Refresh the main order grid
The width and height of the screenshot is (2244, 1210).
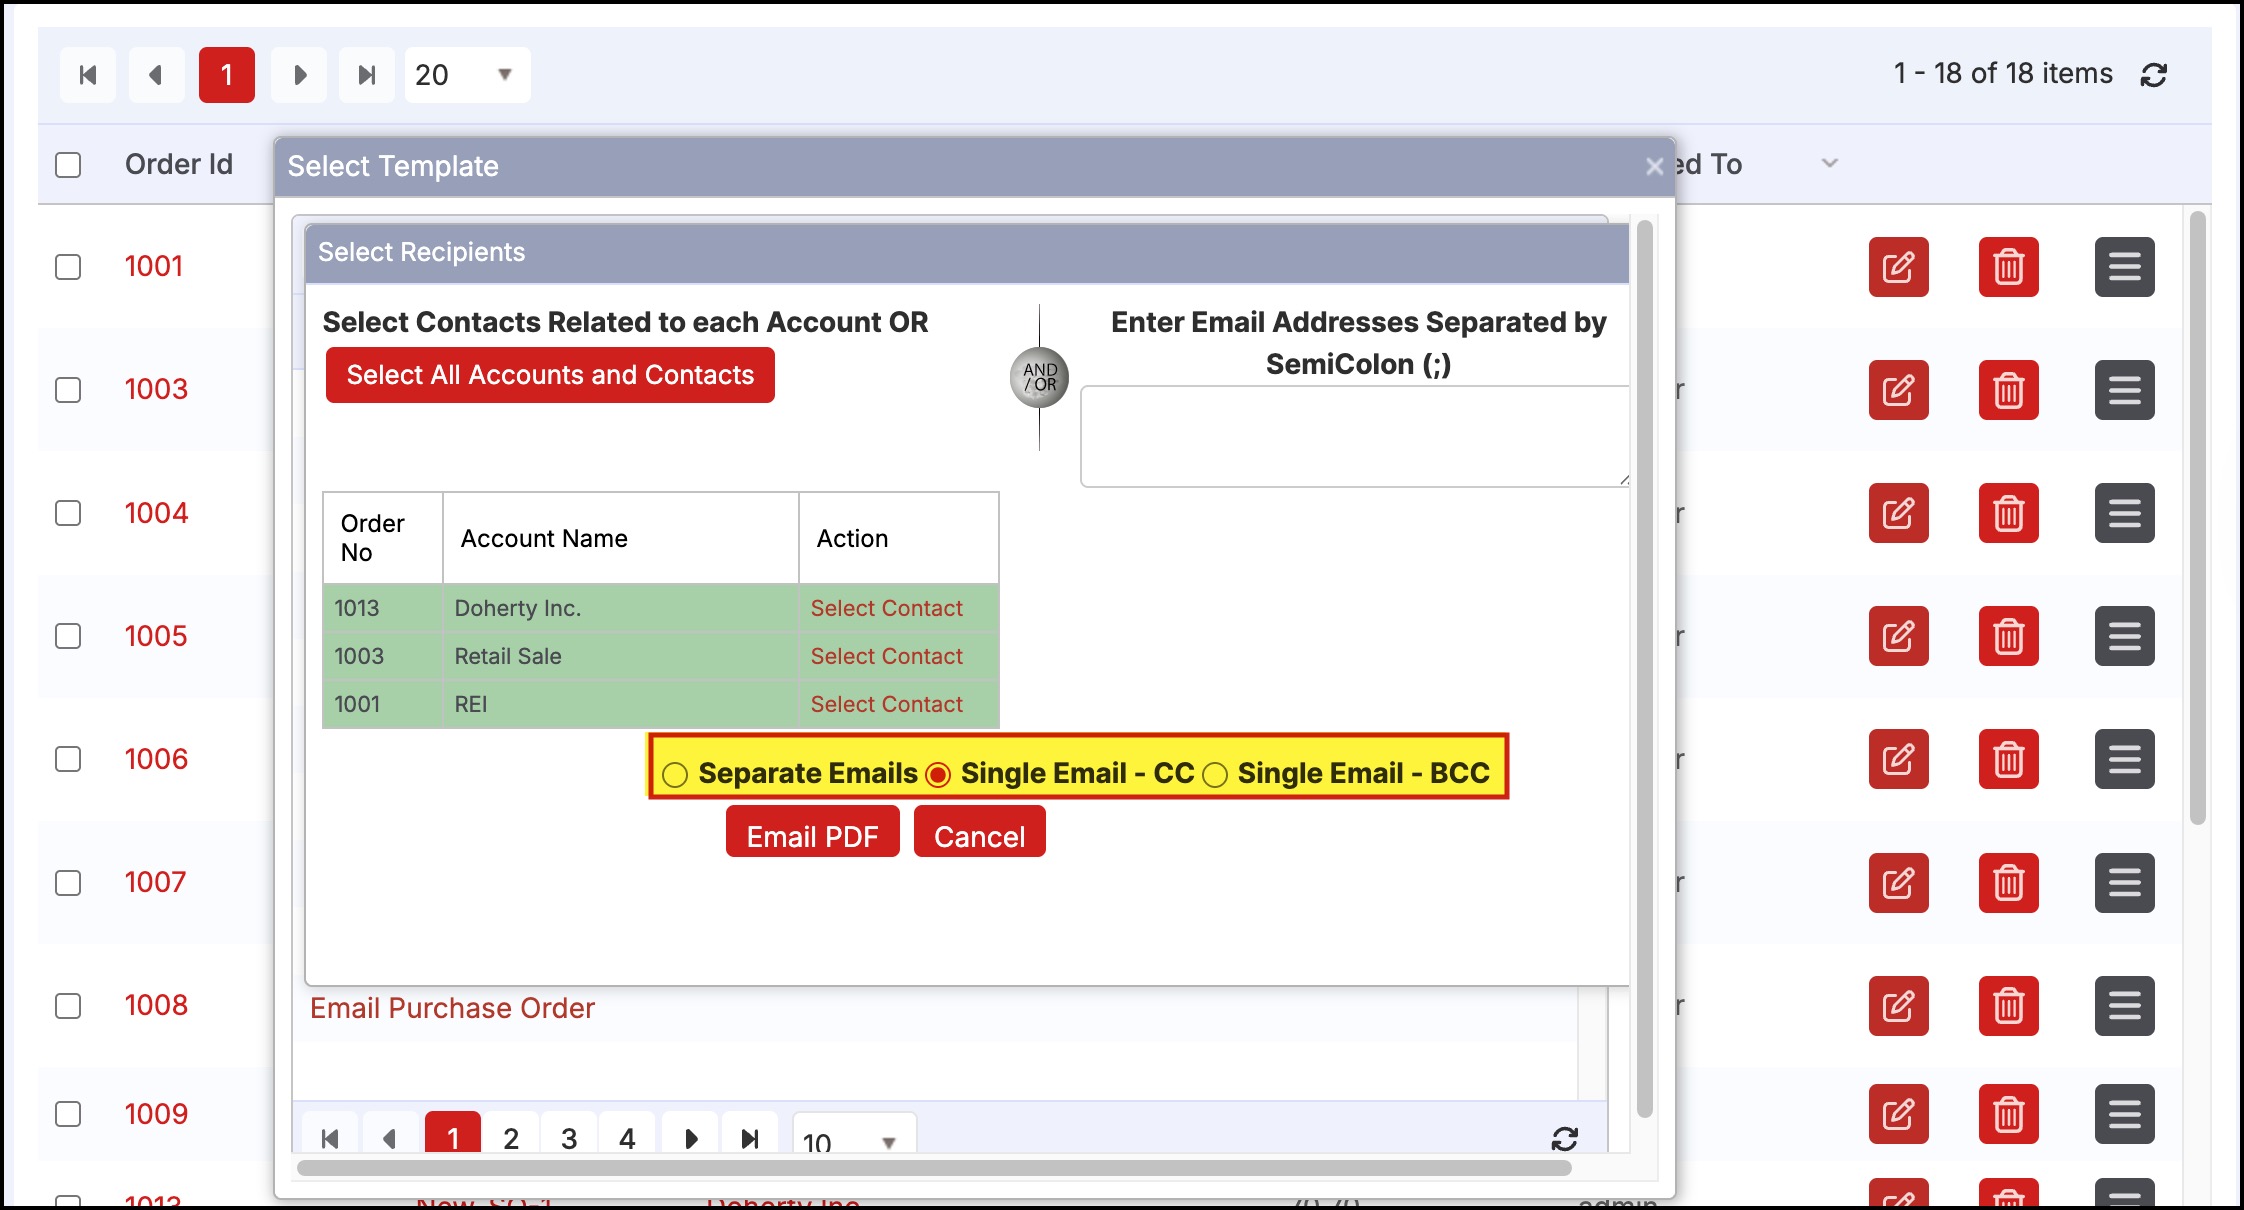pyautogui.click(x=2154, y=75)
